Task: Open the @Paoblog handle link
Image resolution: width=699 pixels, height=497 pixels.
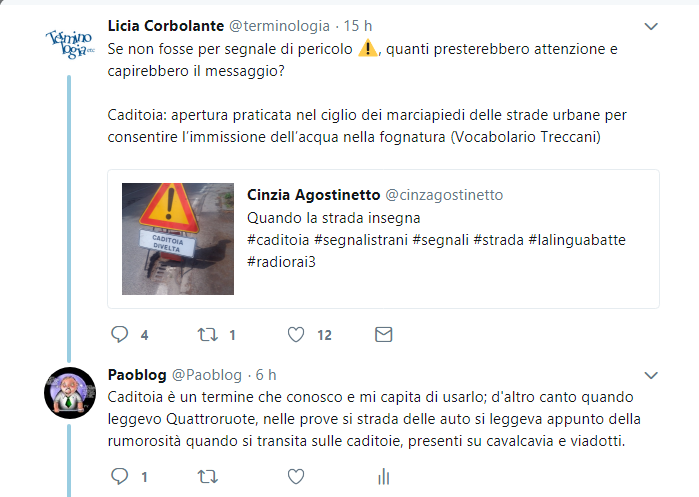Action: (207, 375)
